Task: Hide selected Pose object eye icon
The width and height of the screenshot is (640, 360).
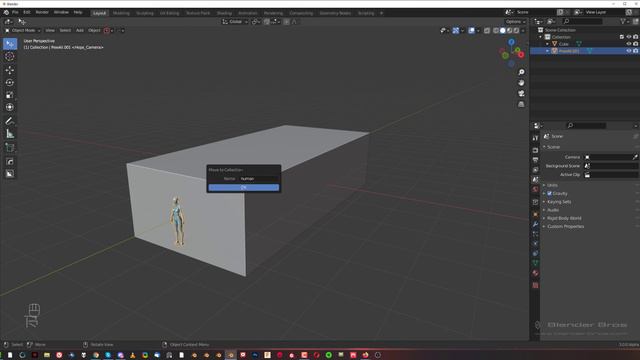Action: coord(629,51)
